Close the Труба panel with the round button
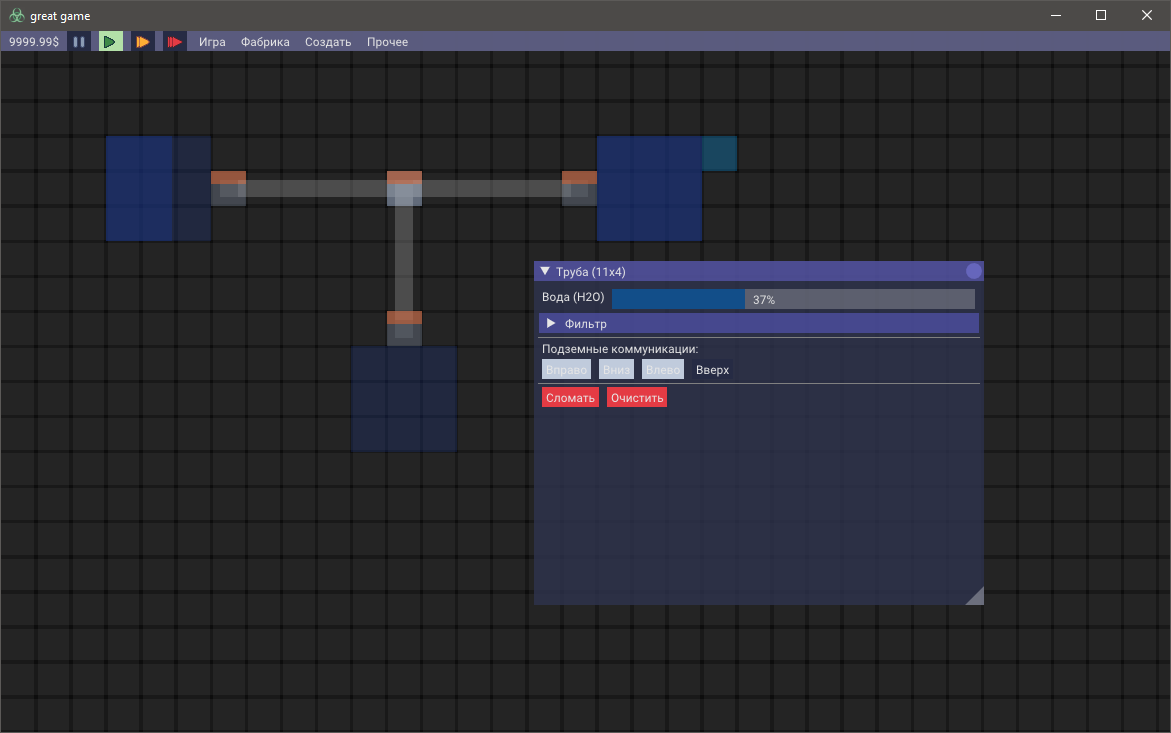The height and width of the screenshot is (733, 1171). 973,271
